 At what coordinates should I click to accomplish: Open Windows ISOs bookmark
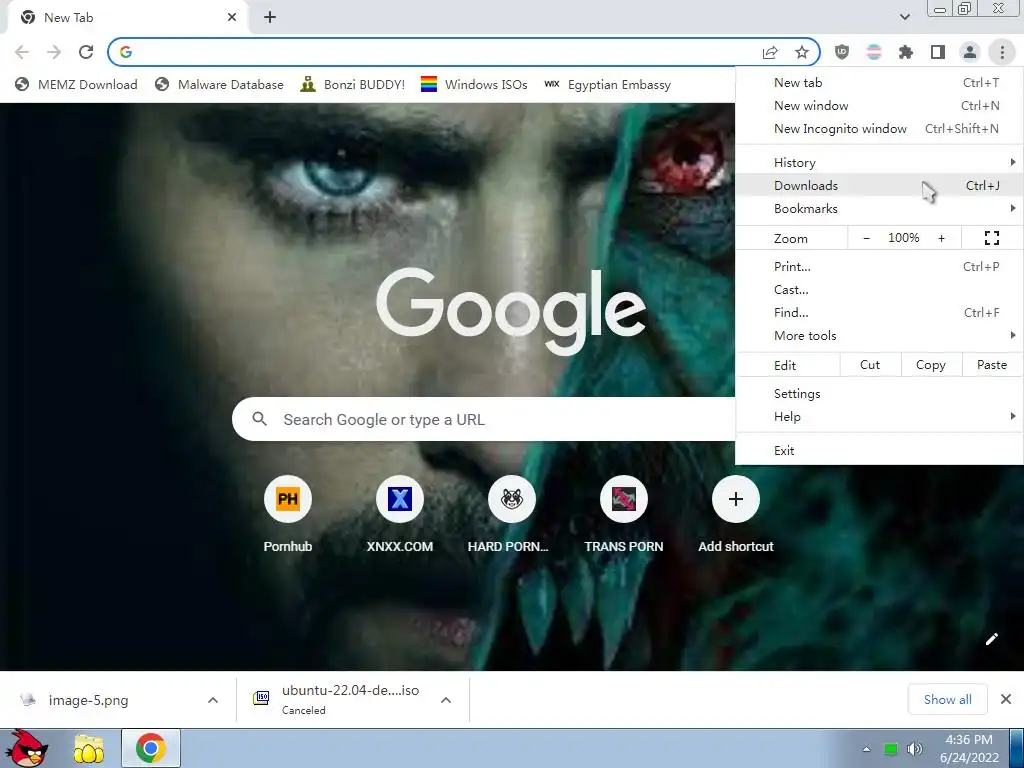[474, 84]
